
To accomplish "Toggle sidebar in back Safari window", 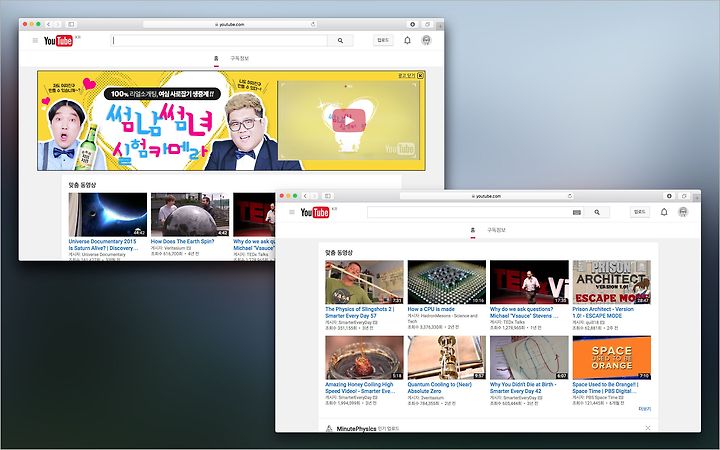I will (71, 24).
